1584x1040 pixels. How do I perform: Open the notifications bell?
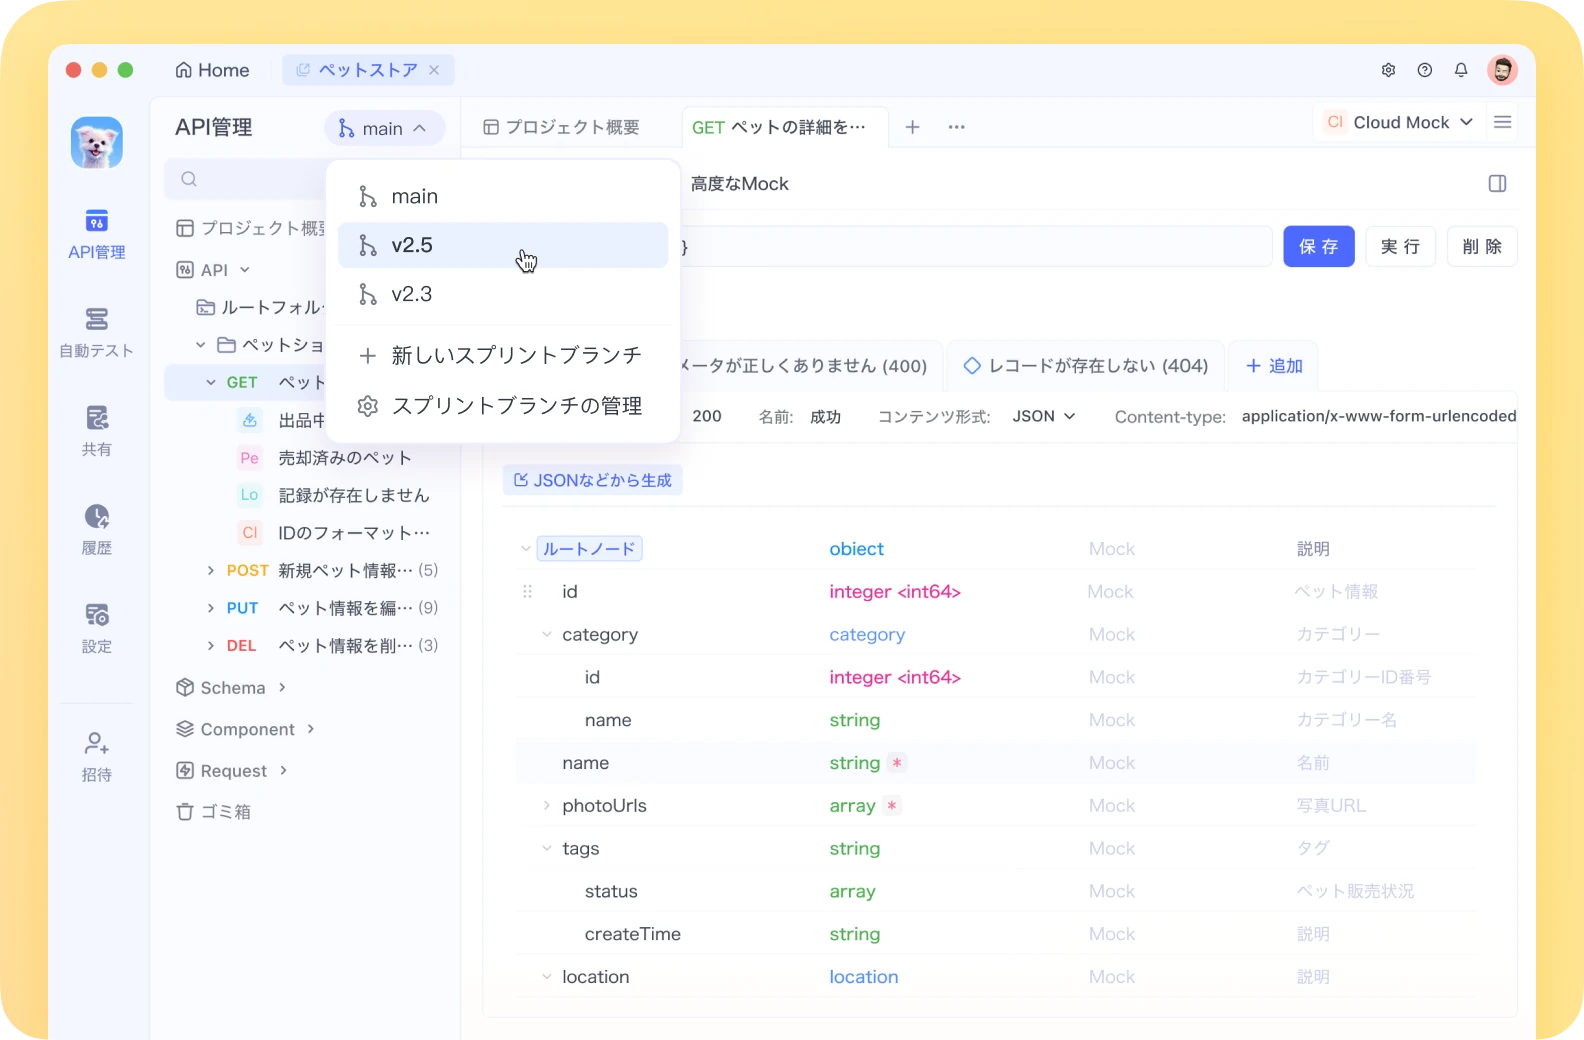1461,70
